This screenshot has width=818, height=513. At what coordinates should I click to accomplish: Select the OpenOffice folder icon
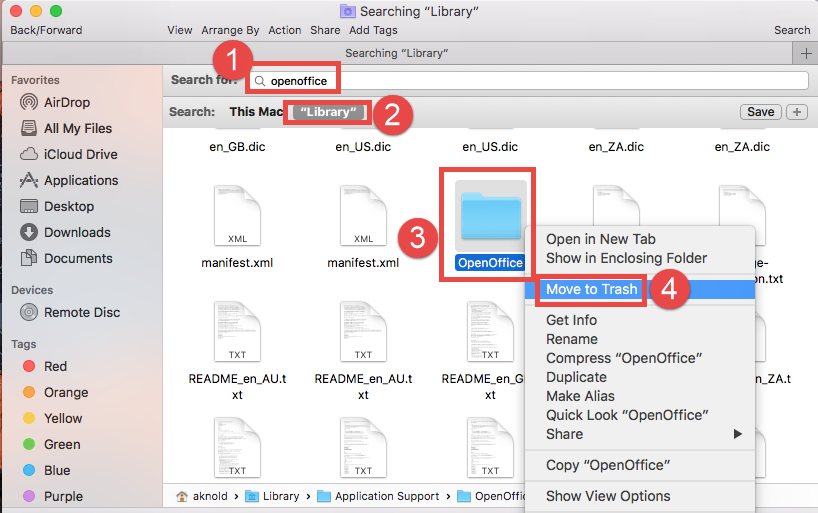tap(490, 217)
